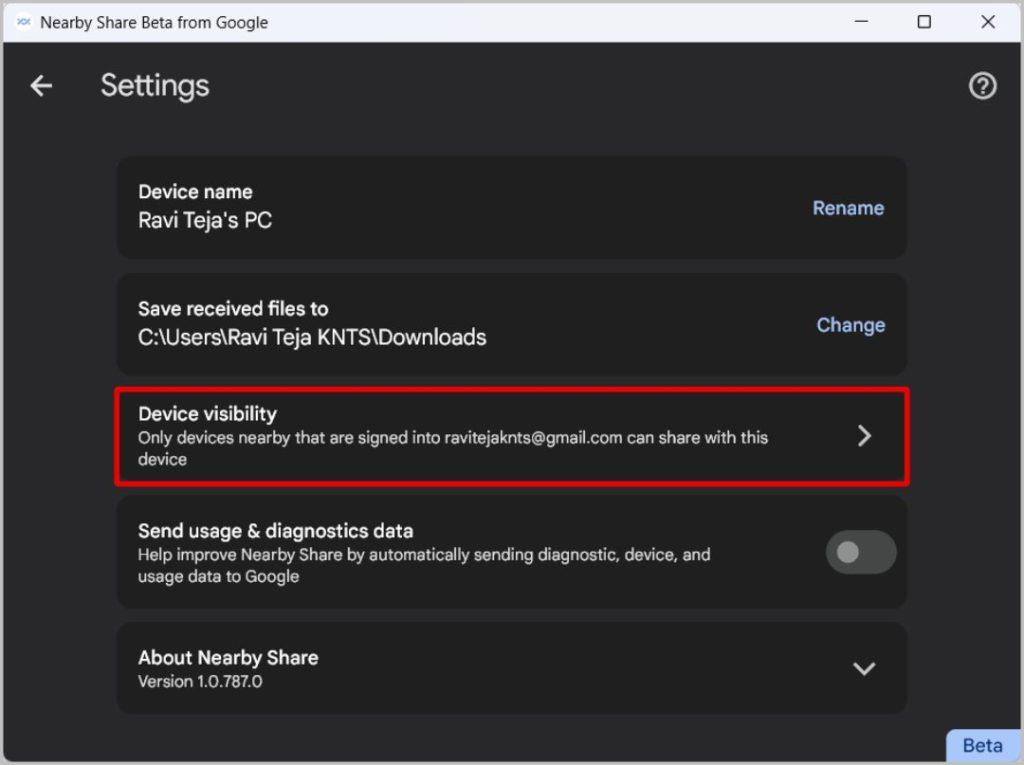
Task: Minimize the Nearby Share window
Action: pos(861,22)
